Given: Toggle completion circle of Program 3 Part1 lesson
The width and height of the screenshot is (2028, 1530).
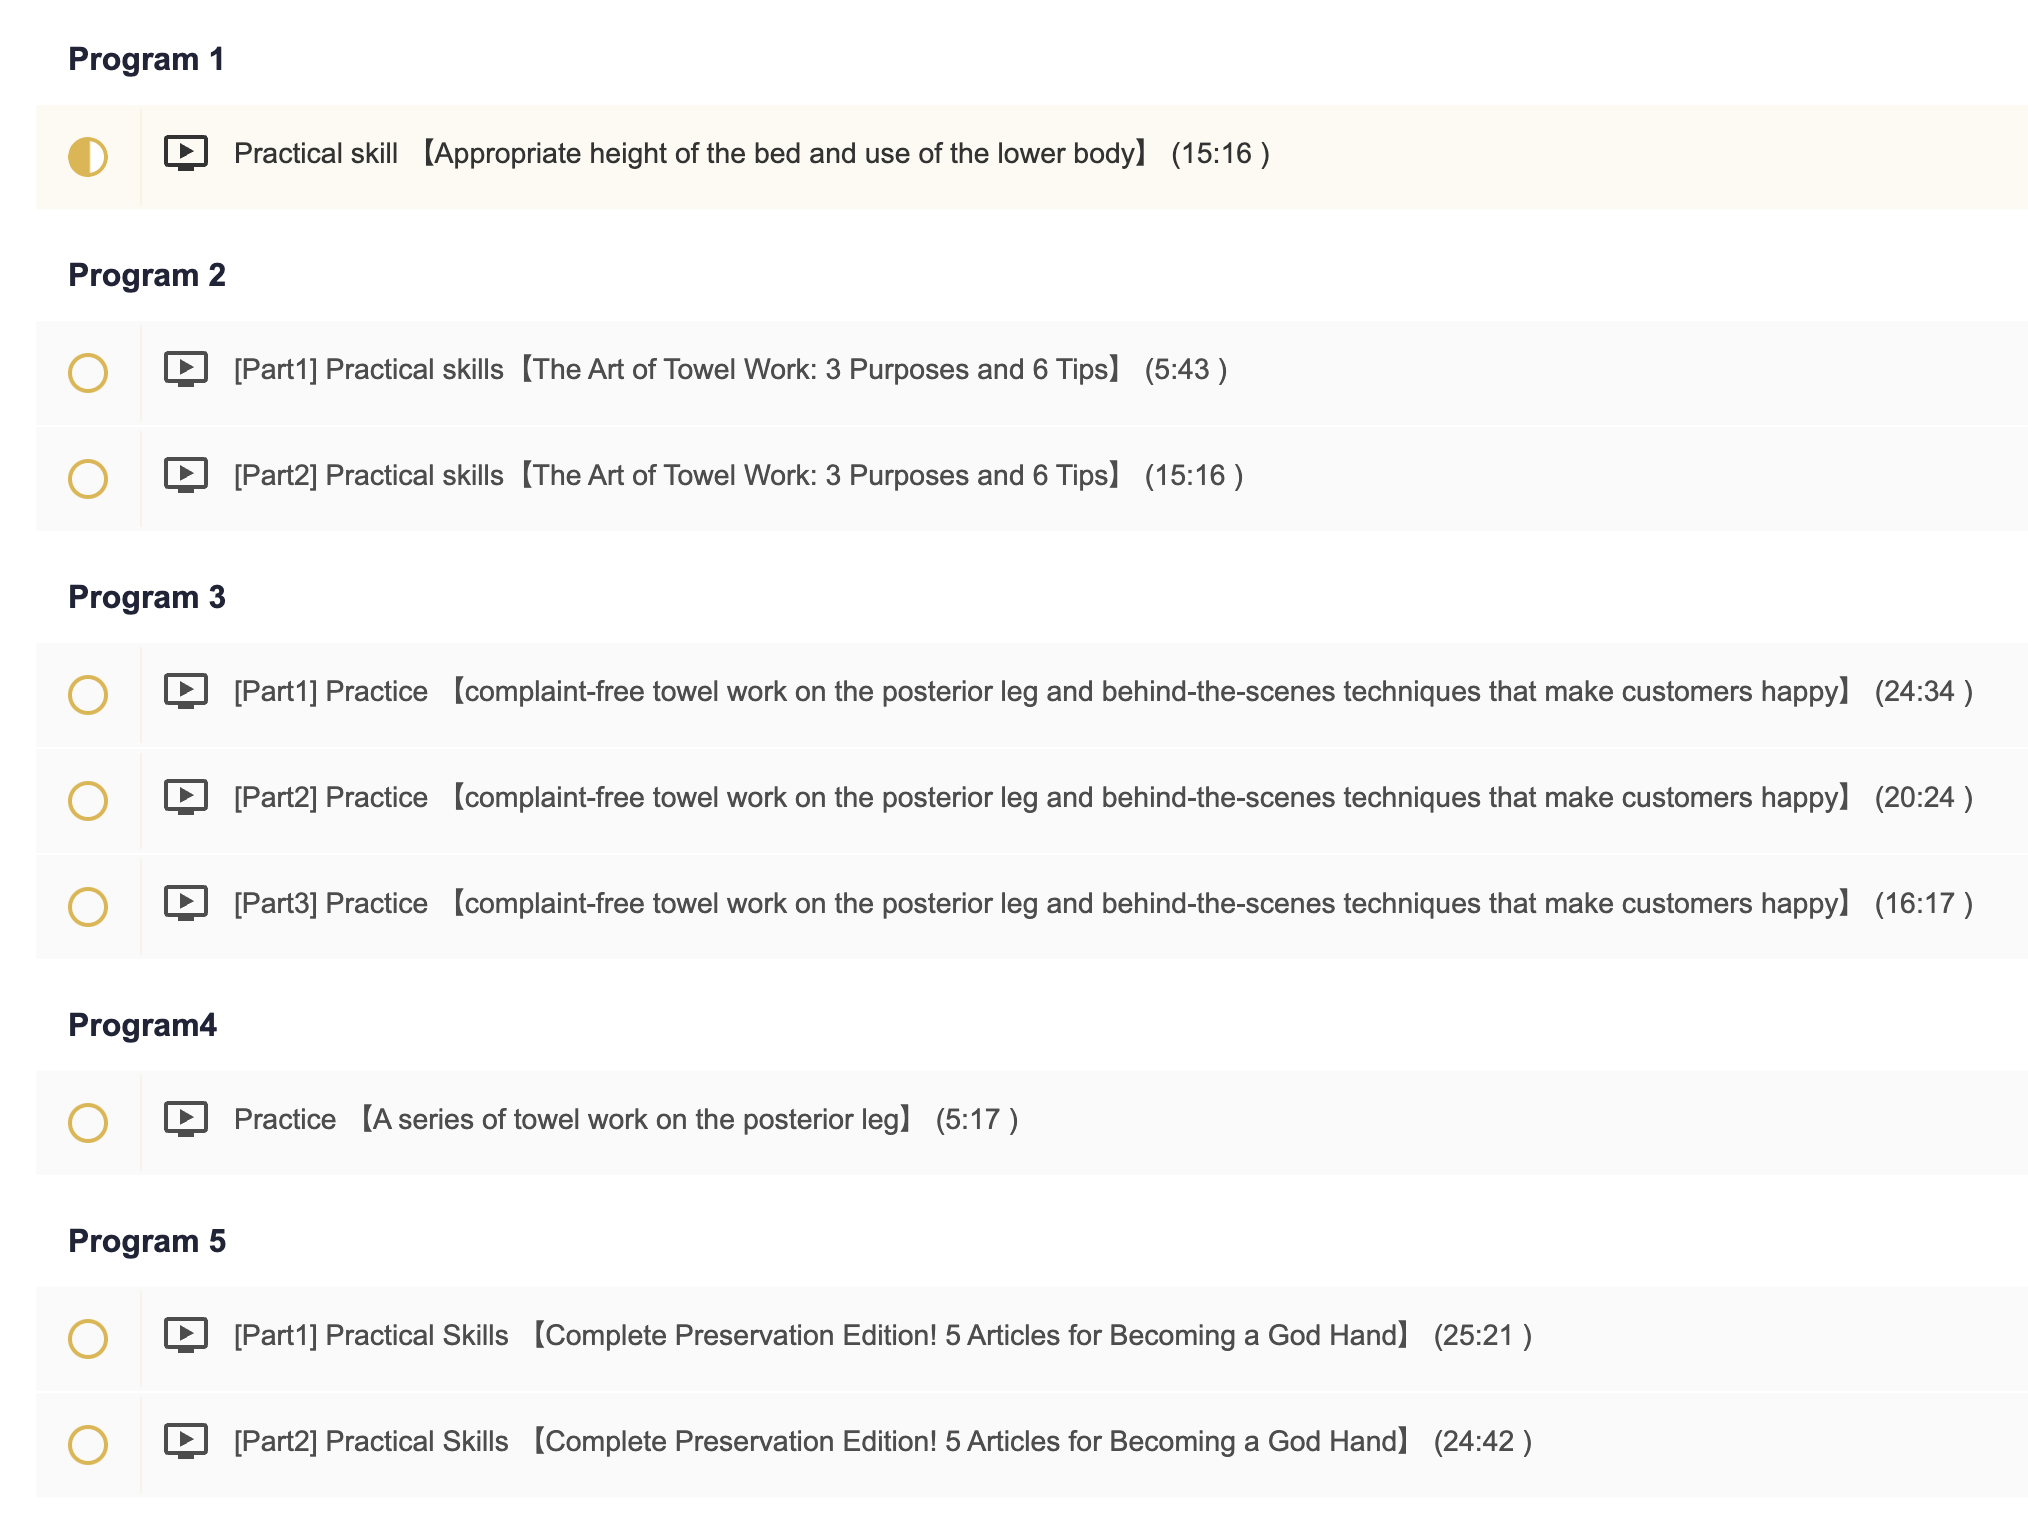Looking at the screenshot, I should [x=88, y=695].
